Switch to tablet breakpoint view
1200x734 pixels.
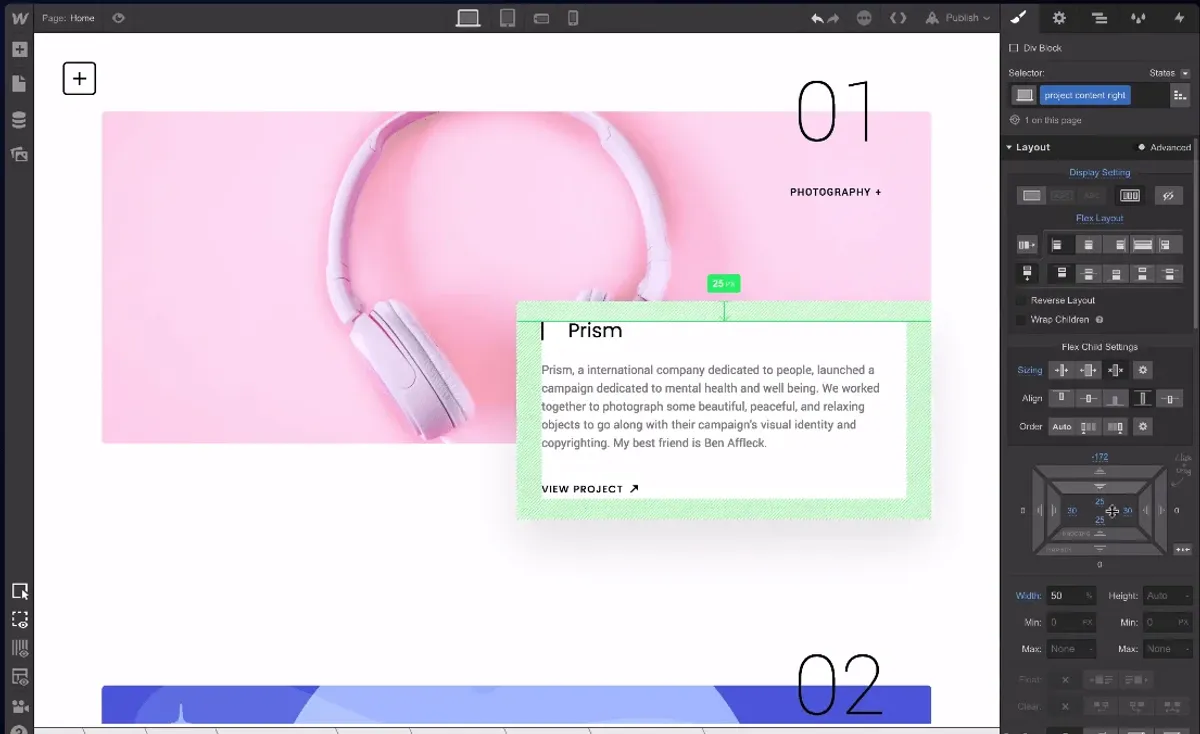tap(508, 18)
